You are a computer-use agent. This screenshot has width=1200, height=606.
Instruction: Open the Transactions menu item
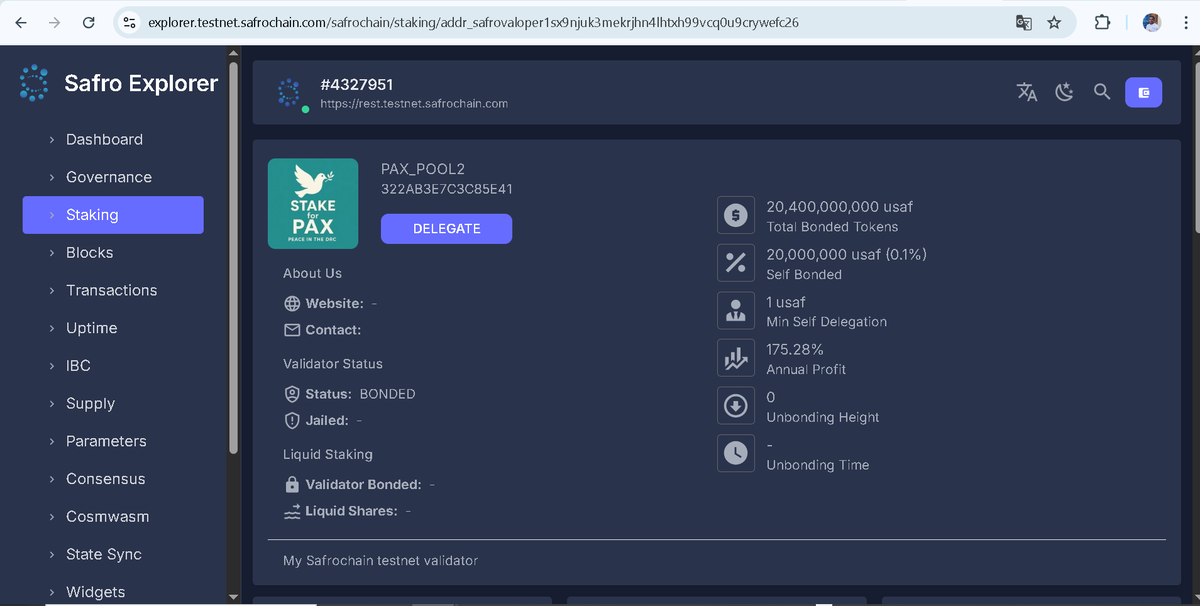tap(112, 290)
